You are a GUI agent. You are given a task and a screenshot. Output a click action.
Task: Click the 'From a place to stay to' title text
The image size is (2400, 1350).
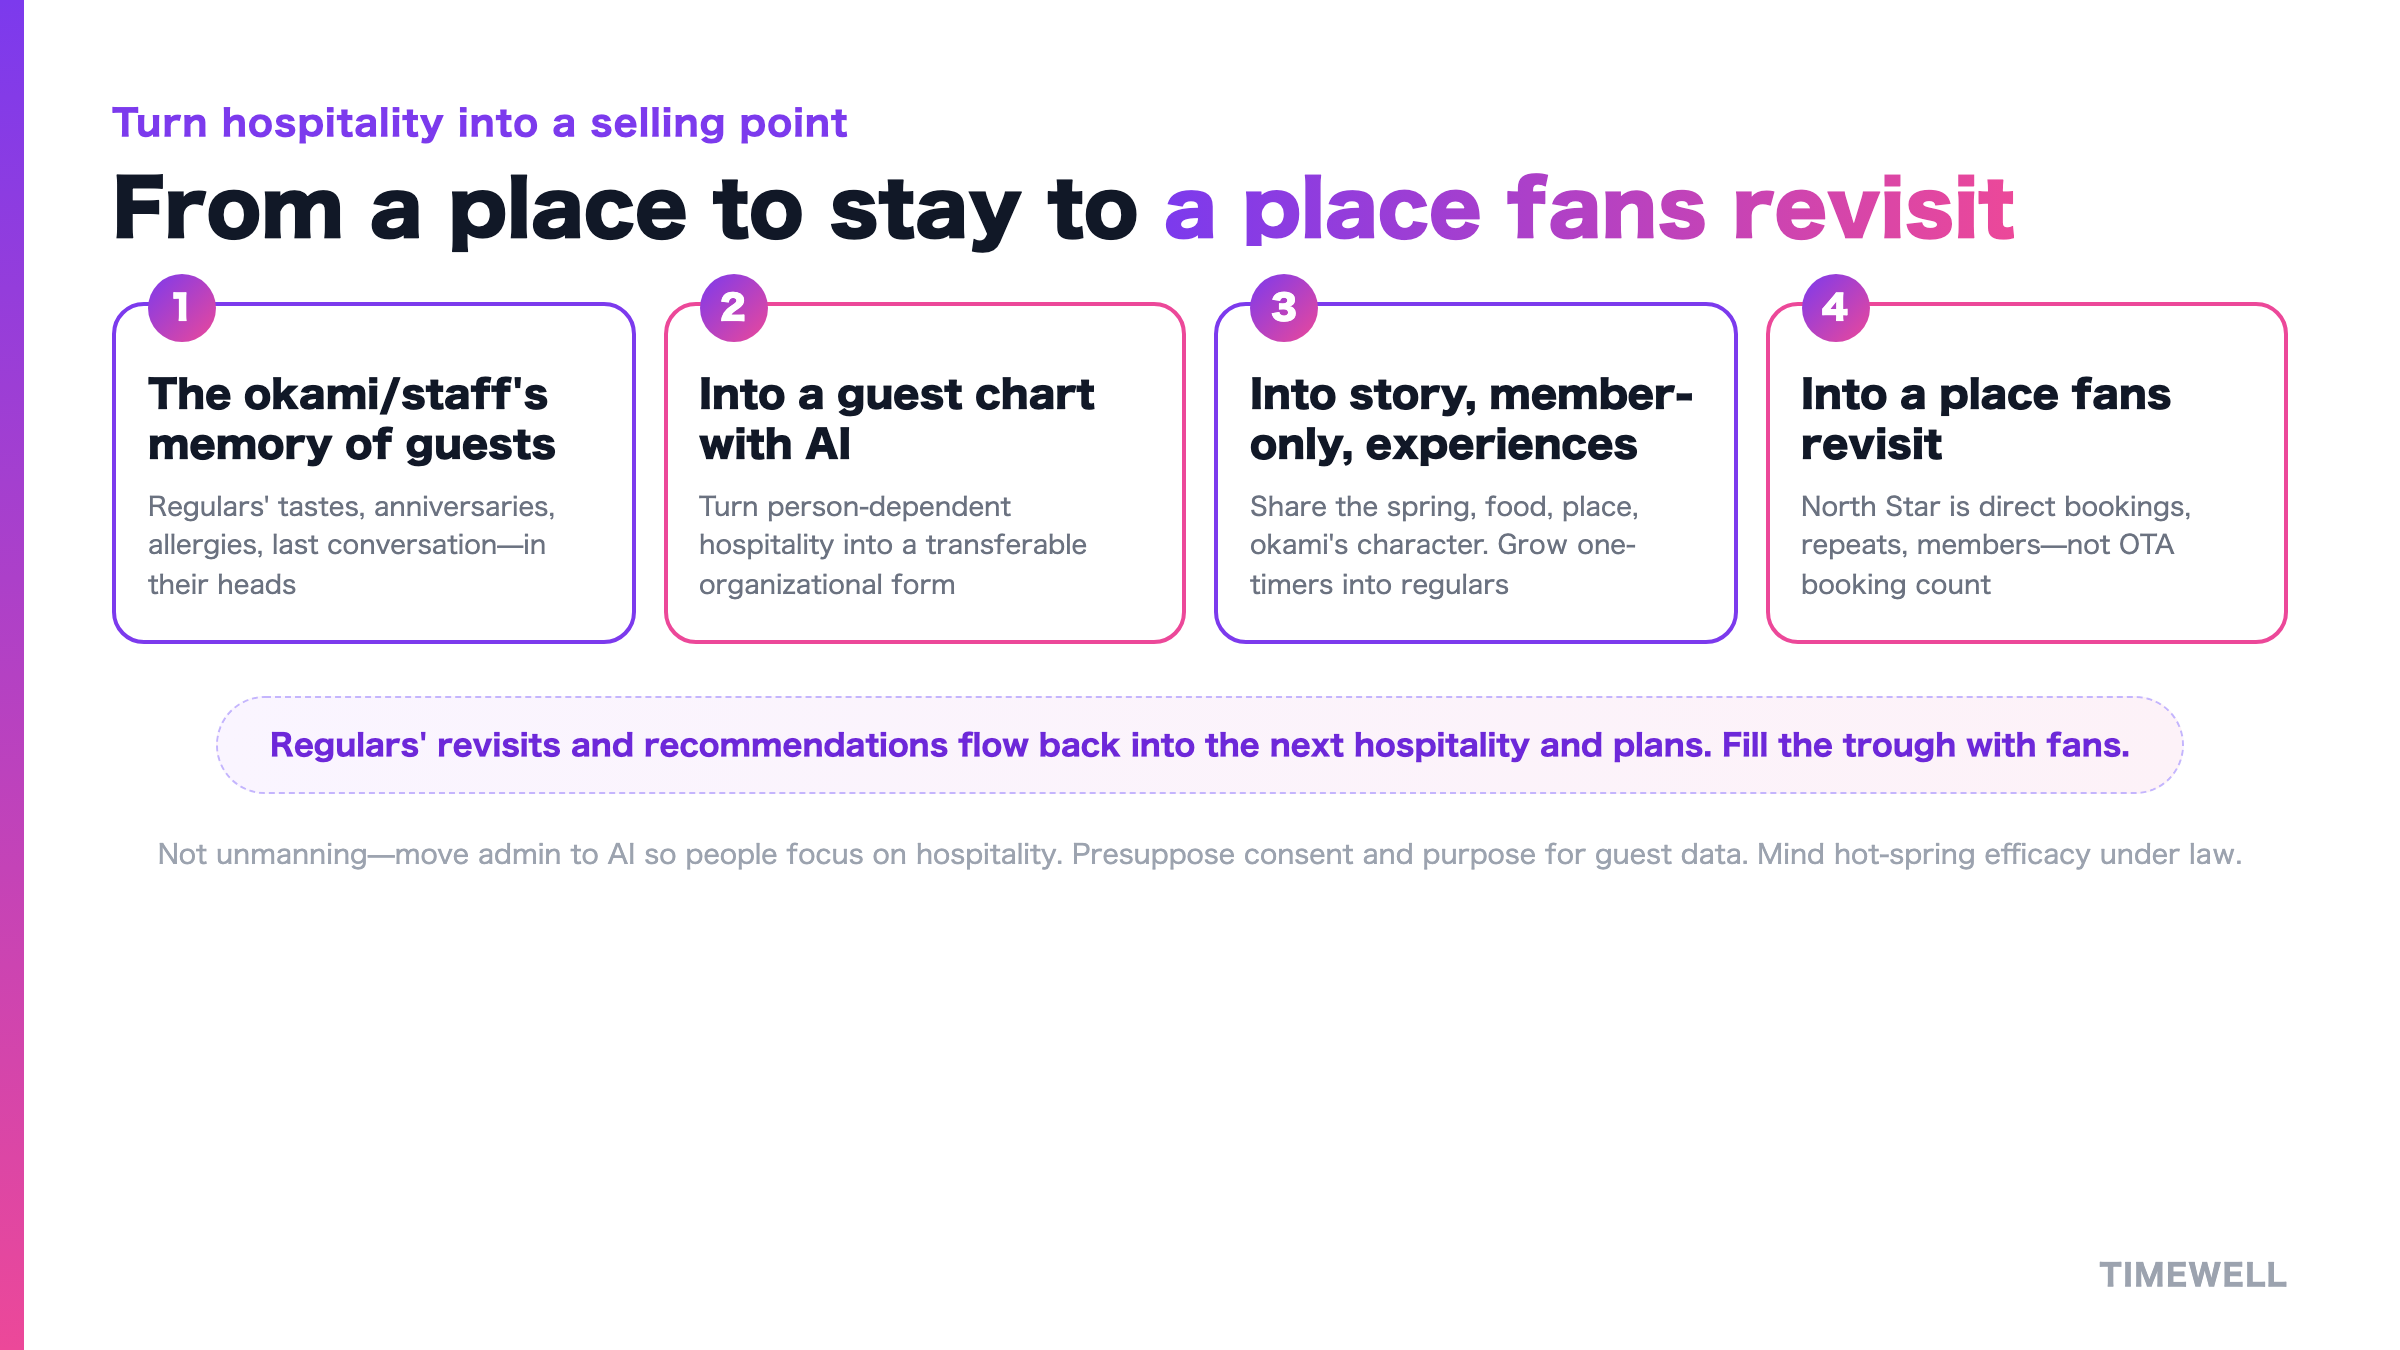pyautogui.click(x=625, y=209)
